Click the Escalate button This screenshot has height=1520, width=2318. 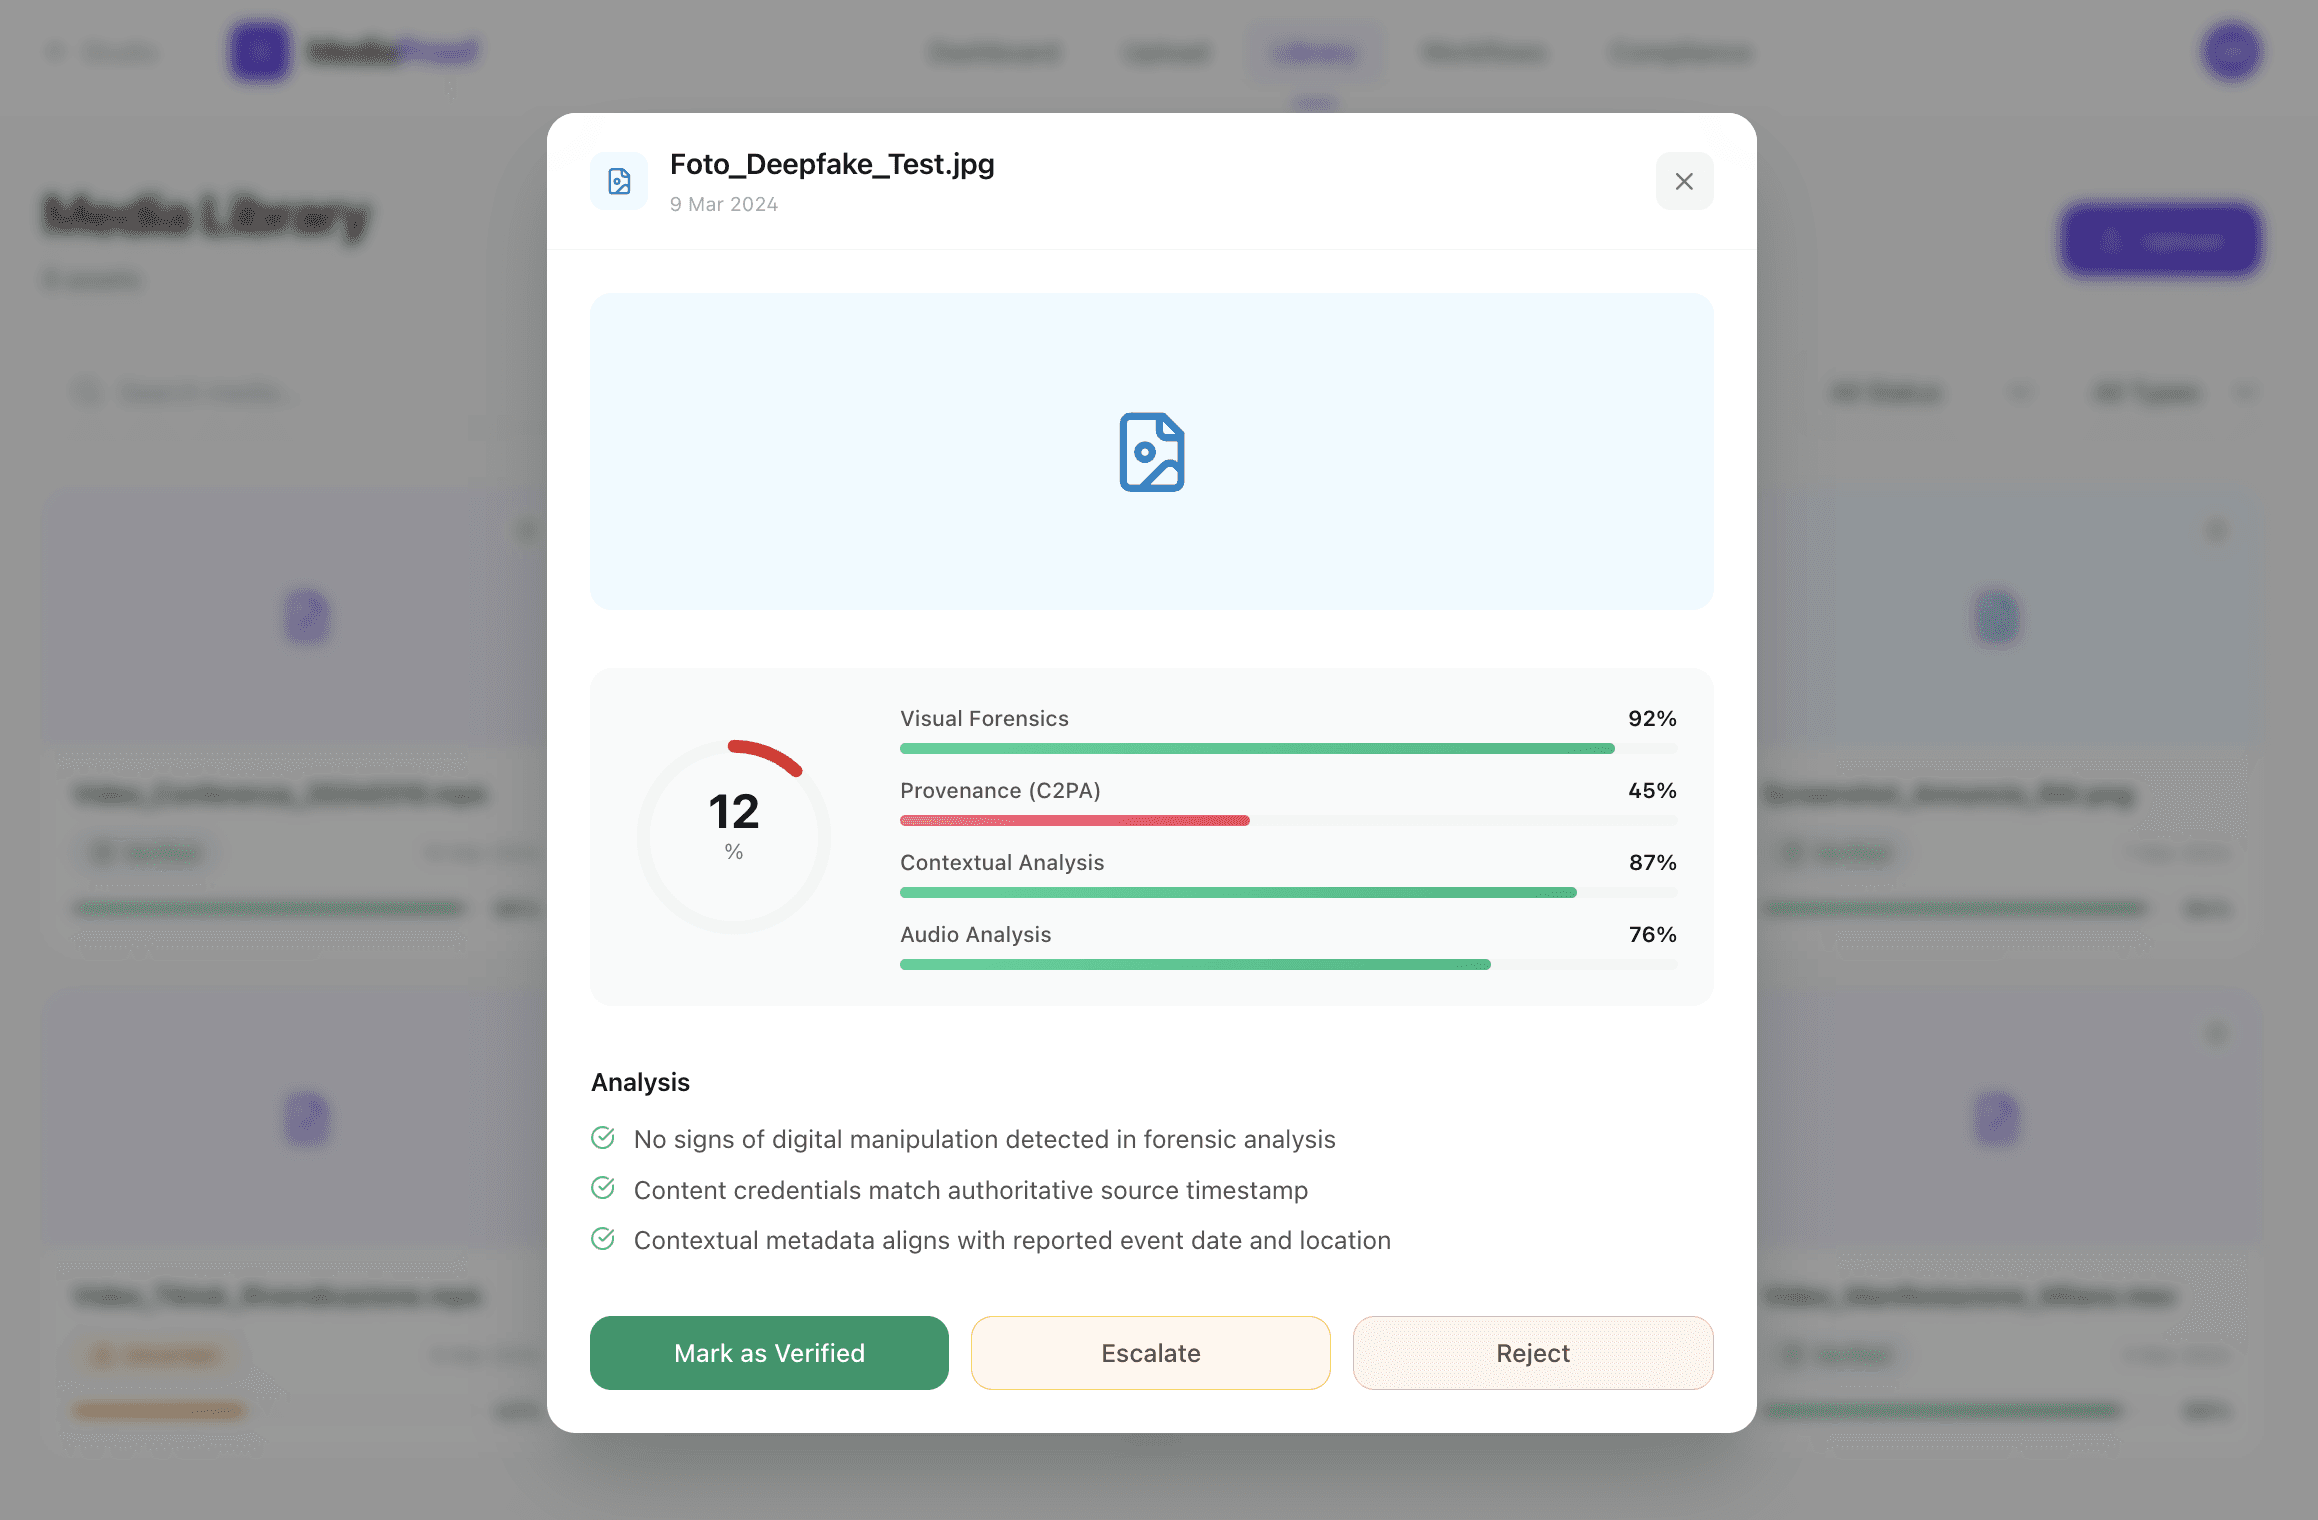(x=1150, y=1352)
